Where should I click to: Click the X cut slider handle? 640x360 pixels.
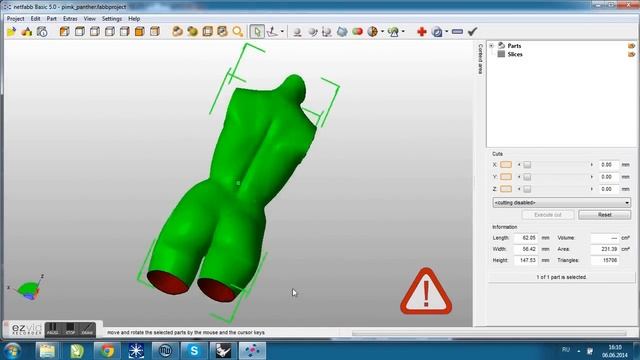point(527,164)
